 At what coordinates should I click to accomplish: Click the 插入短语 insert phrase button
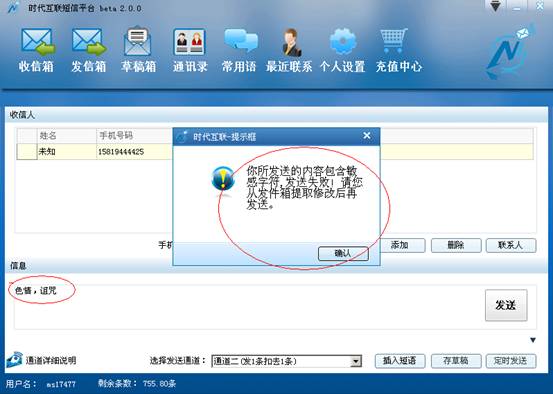coord(400,361)
